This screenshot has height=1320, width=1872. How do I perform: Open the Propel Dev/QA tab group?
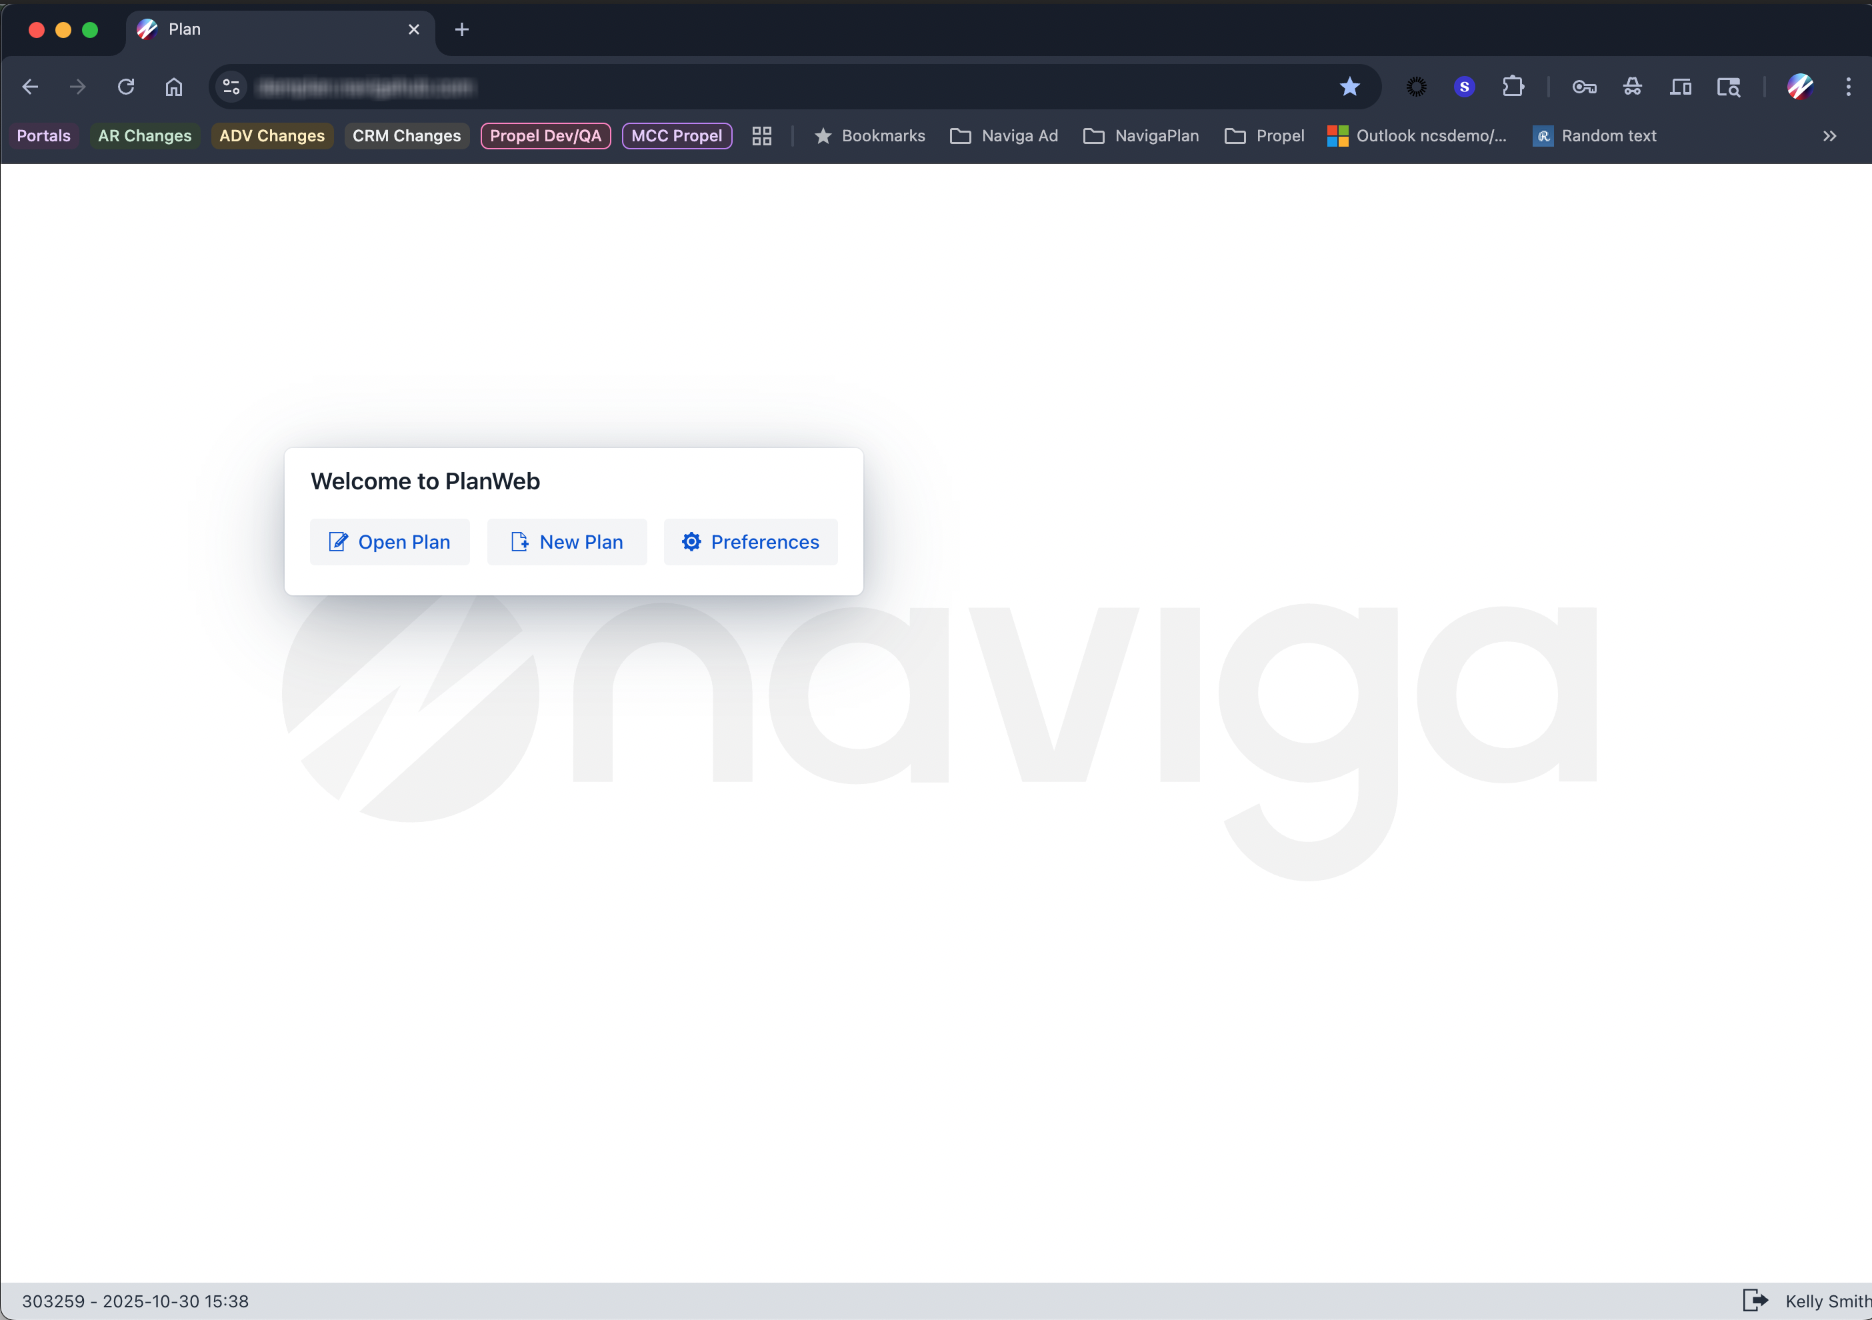pyautogui.click(x=546, y=136)
